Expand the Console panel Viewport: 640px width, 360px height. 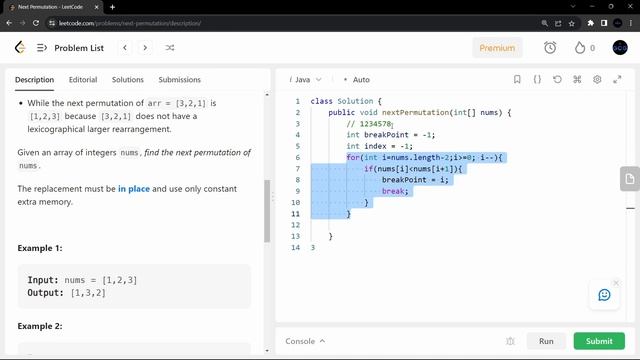tap(305, 341)
